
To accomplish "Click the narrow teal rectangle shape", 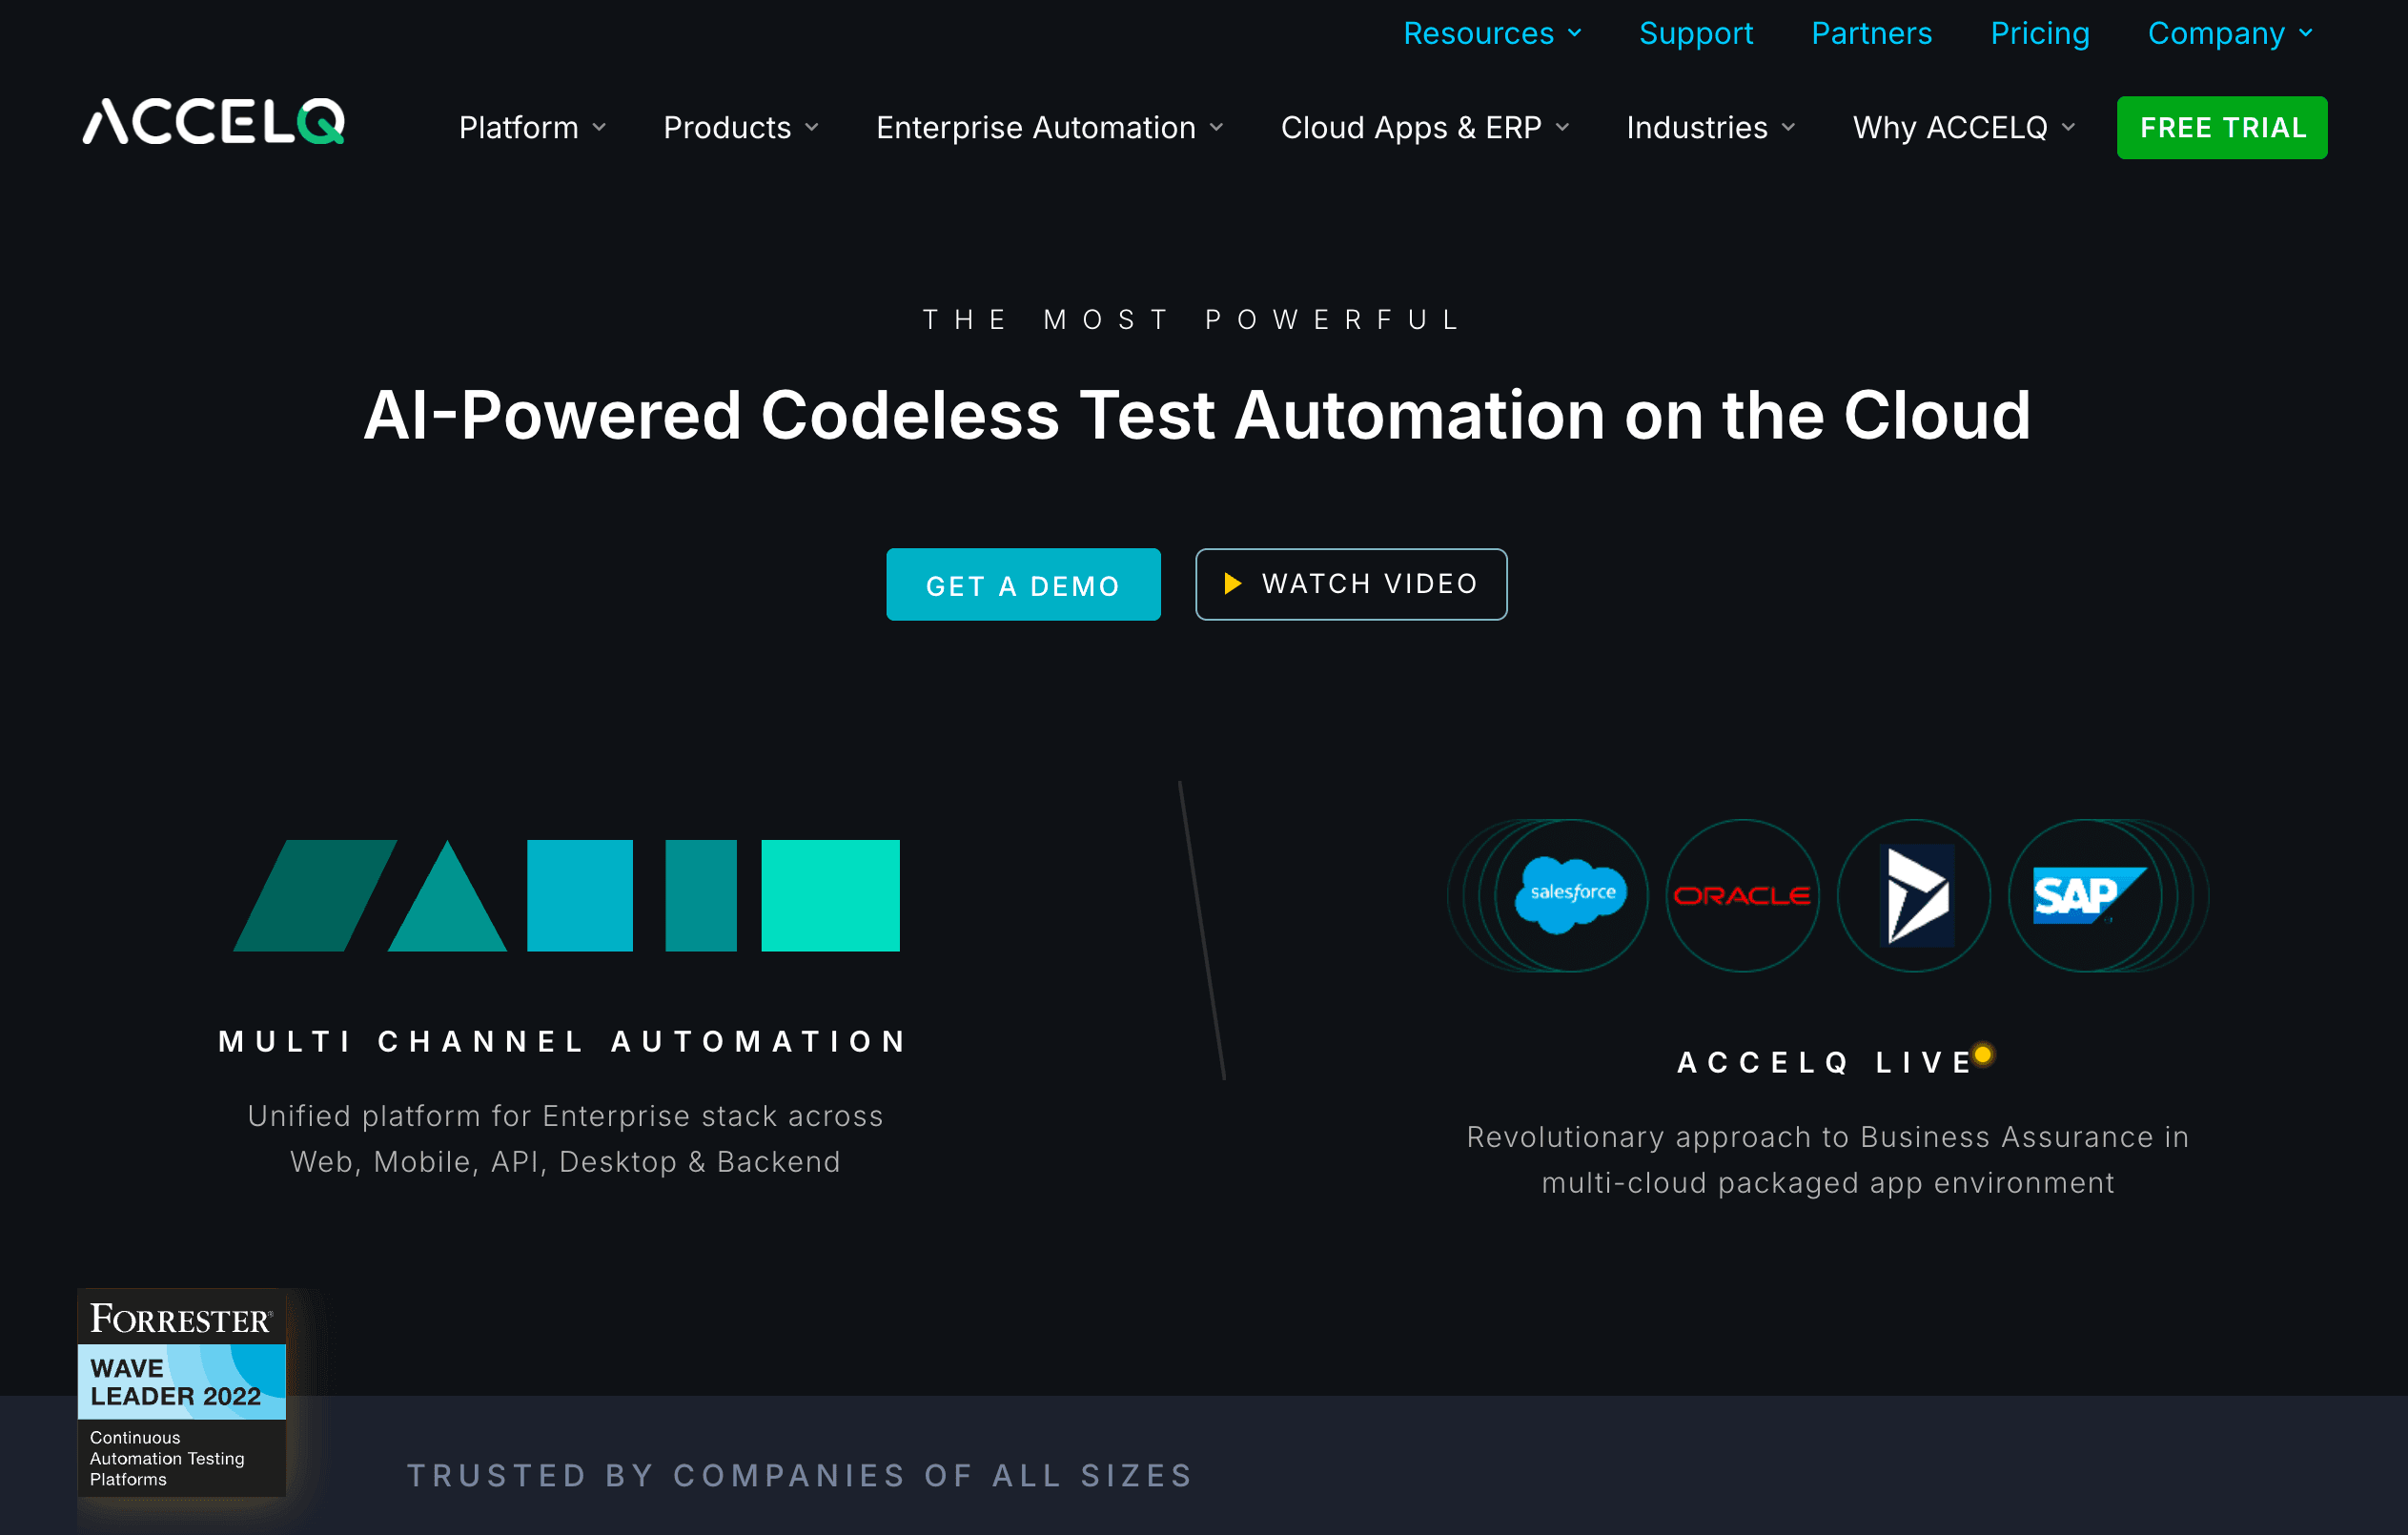I will [701, 895].
